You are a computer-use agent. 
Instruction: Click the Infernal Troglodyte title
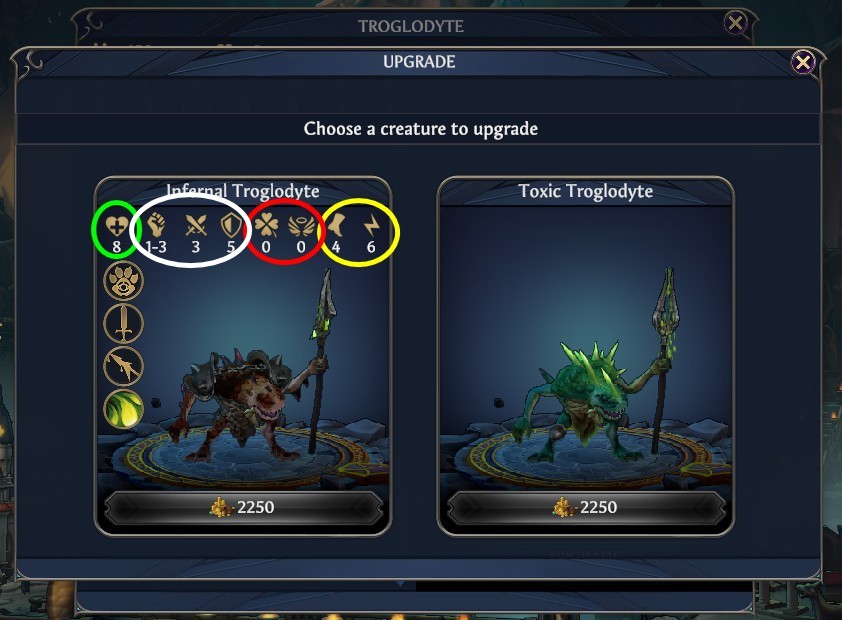coord(243,191)
